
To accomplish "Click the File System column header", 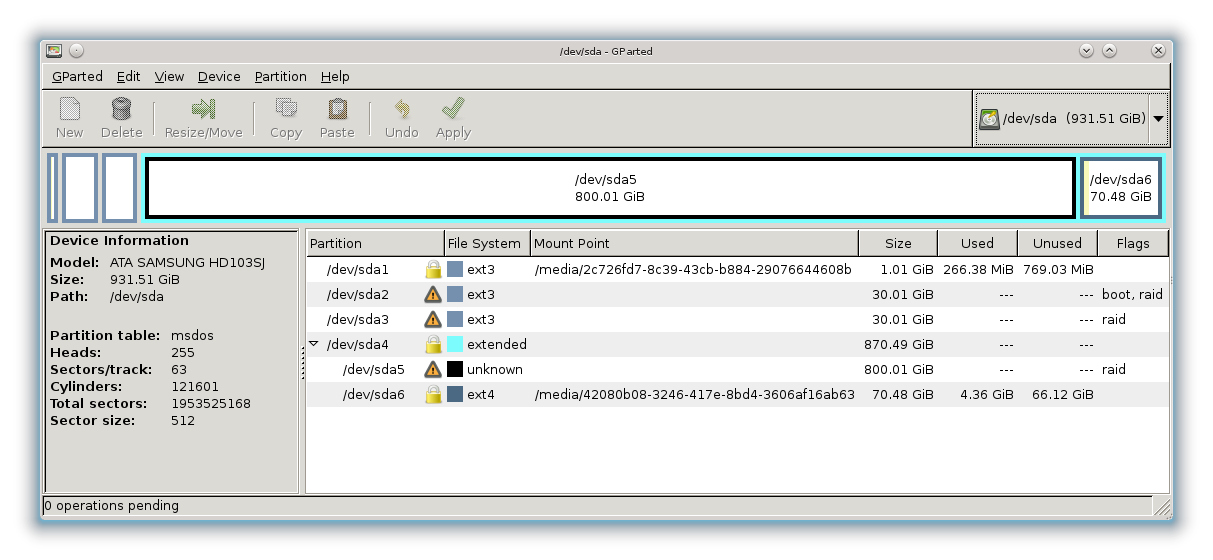I will click(x=484, y=243).
